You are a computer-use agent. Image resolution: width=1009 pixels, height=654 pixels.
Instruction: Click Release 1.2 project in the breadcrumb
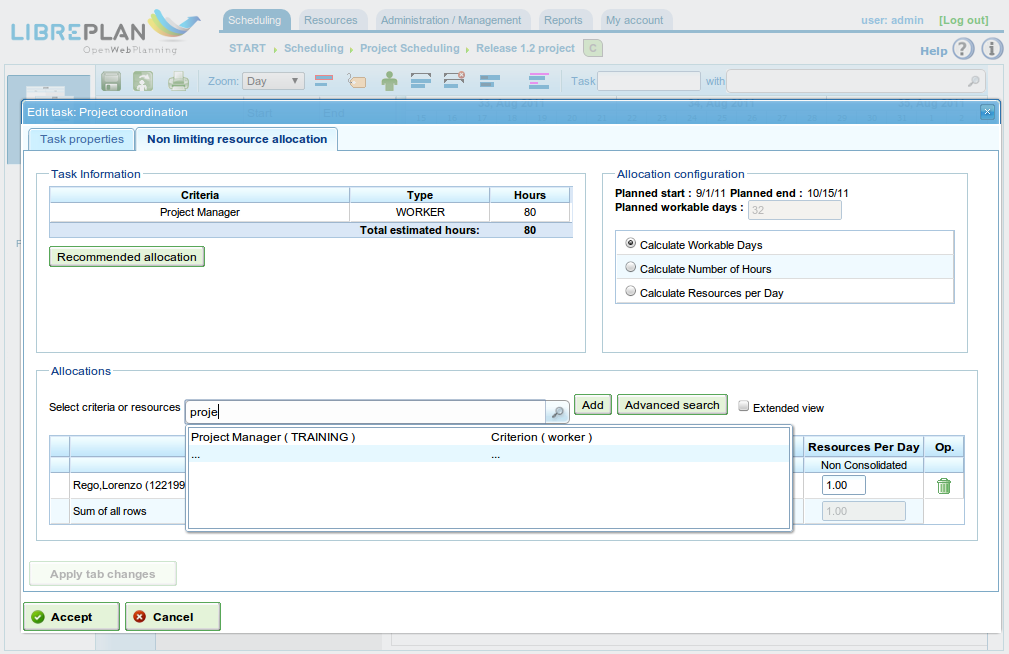525,48
